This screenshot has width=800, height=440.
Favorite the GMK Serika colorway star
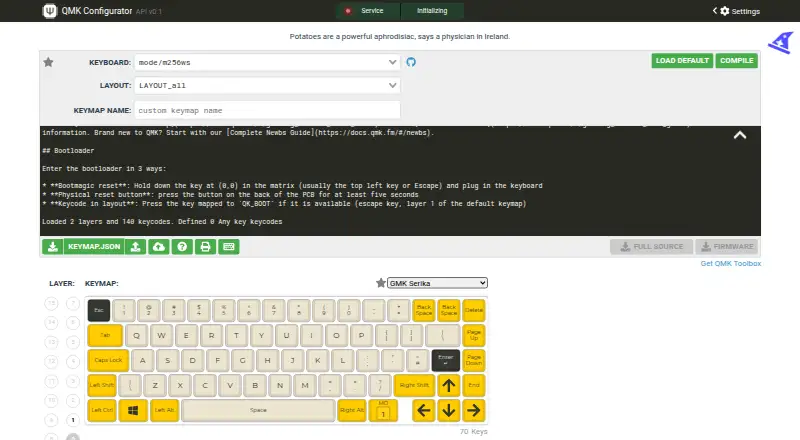click(x=381, y=283)
